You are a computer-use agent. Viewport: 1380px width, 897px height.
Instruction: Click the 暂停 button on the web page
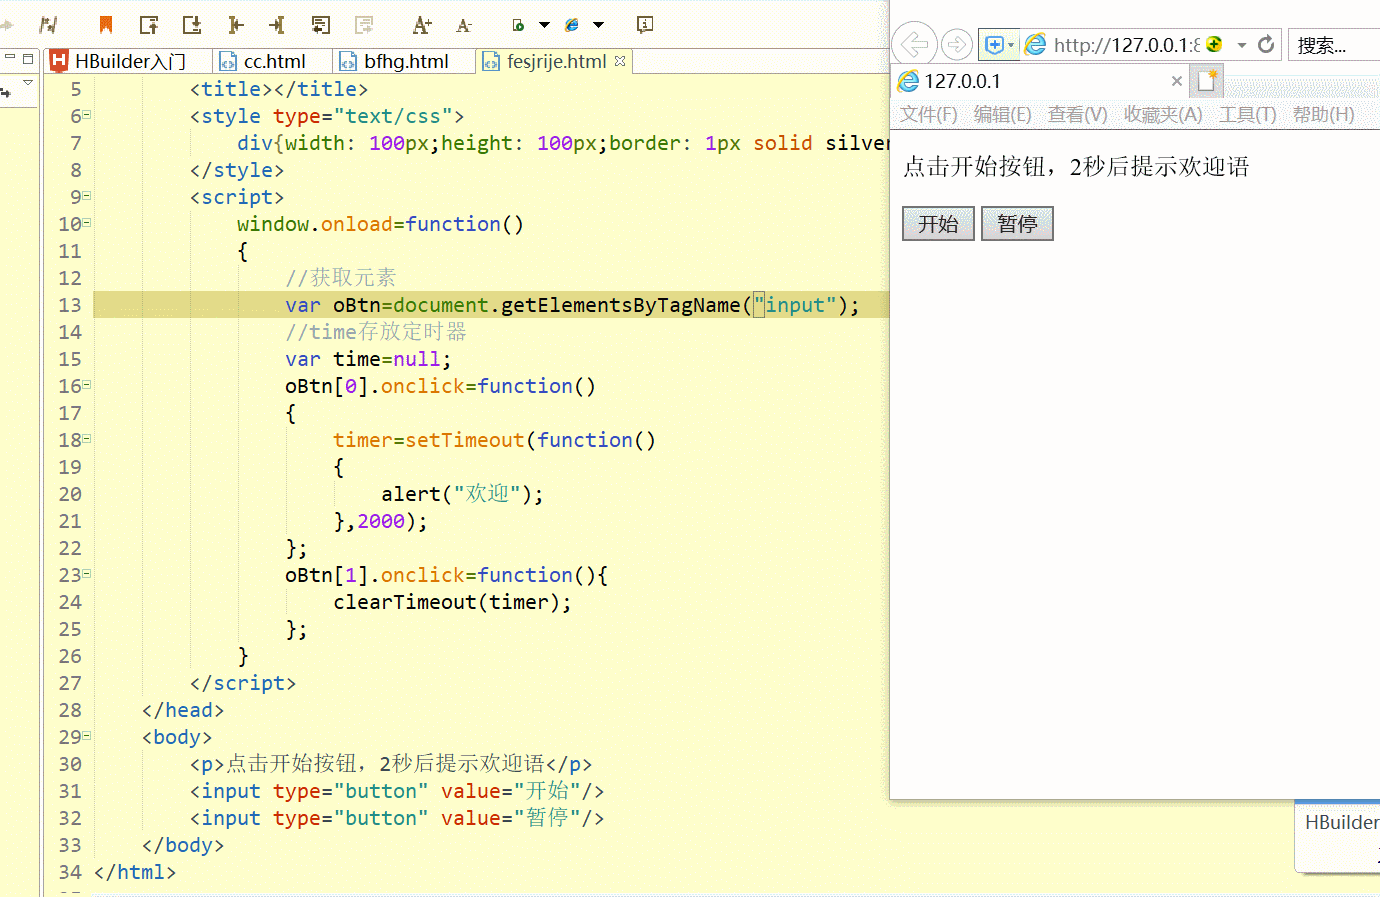1017,223
